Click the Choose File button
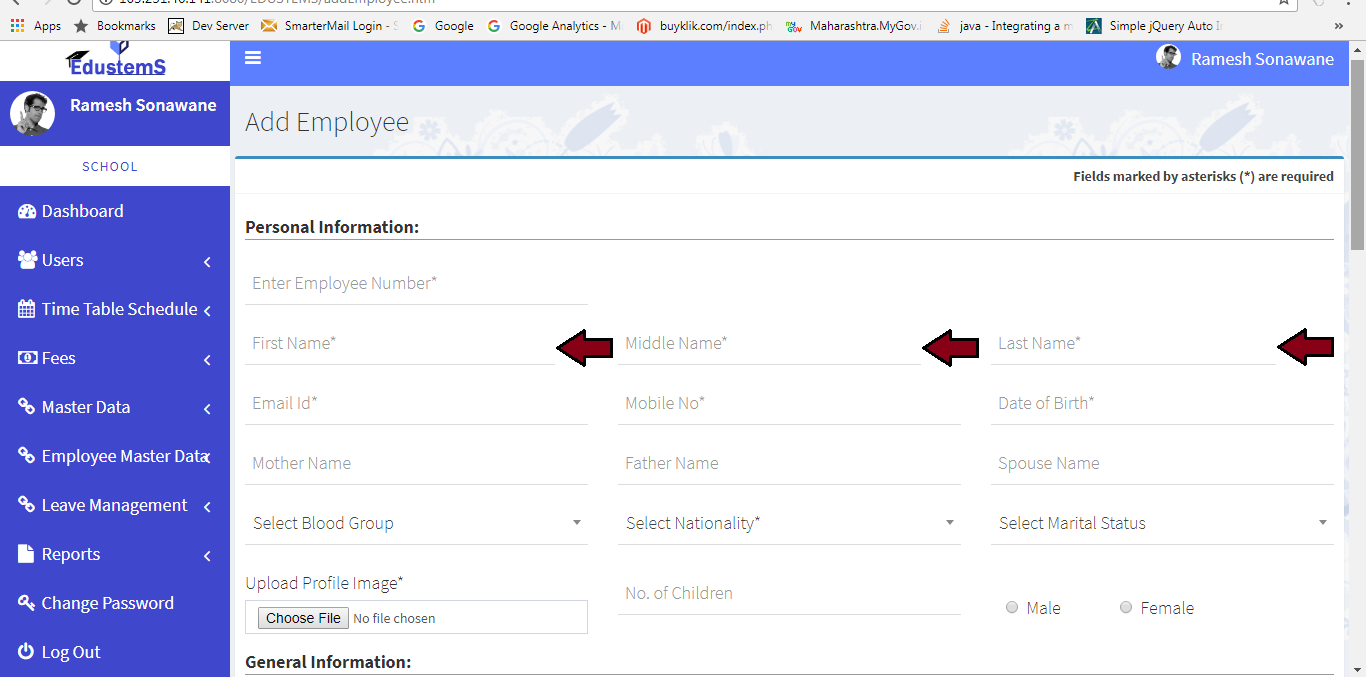 tap(303, 618)
